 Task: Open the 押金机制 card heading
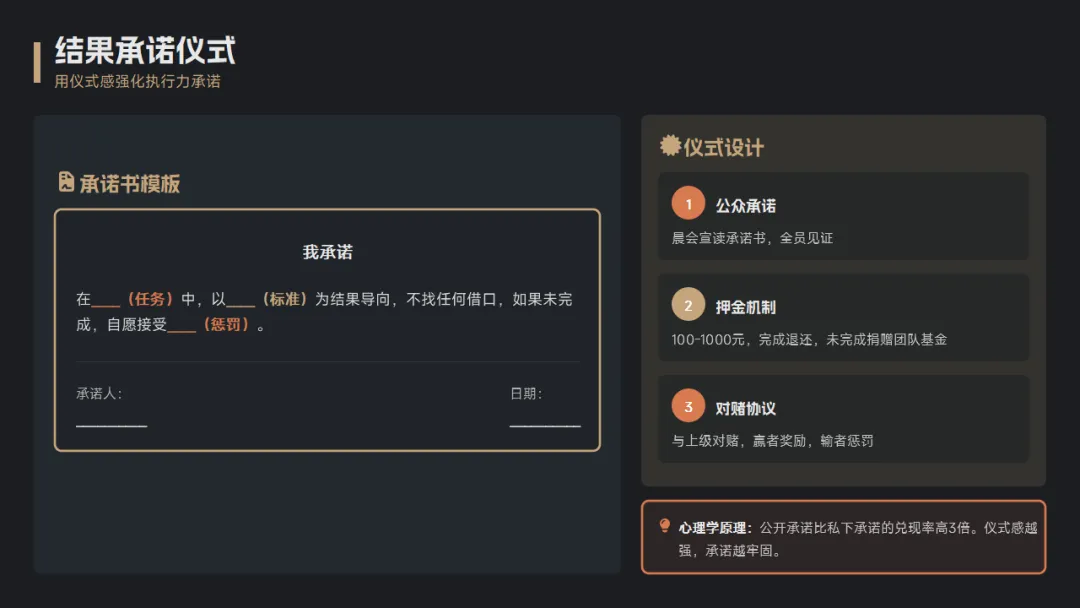click(x=745, y=307)
